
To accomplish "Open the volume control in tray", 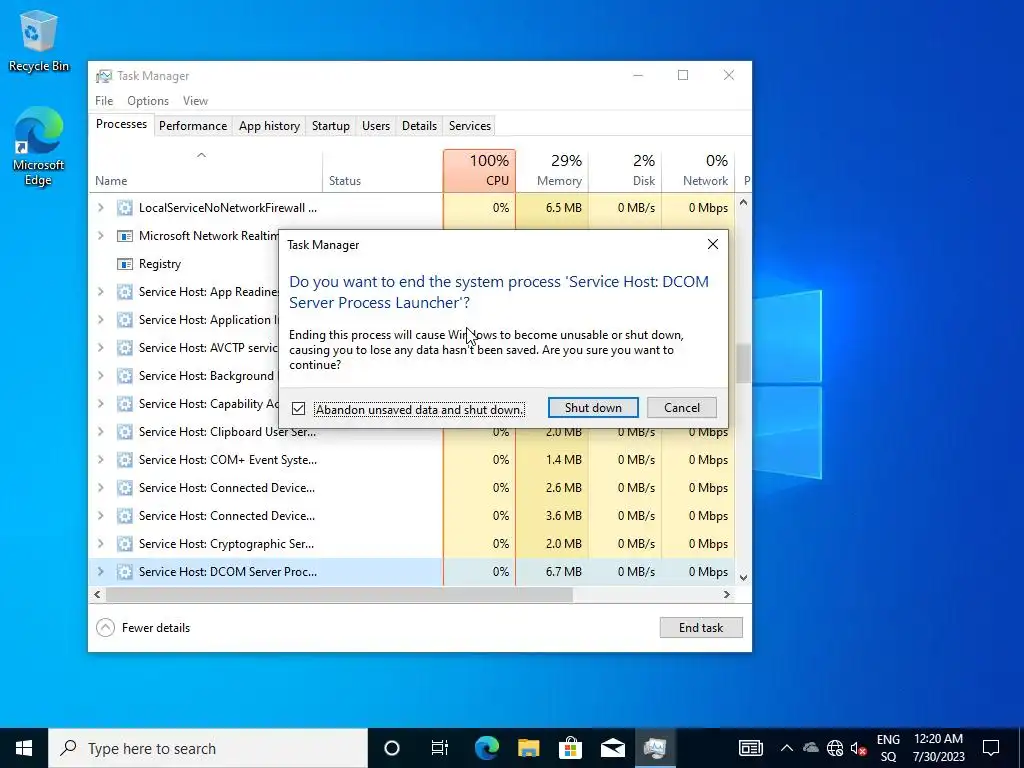I will [x=858, y=748].
